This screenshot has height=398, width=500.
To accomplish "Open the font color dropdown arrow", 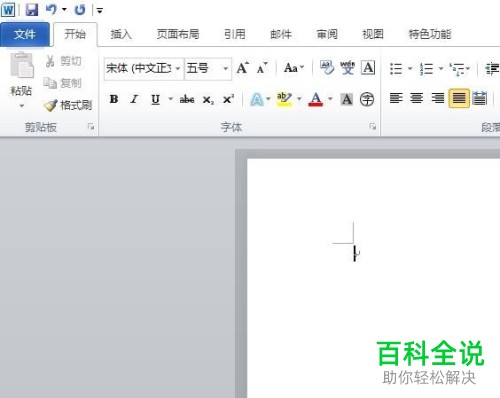I will 330,99.
